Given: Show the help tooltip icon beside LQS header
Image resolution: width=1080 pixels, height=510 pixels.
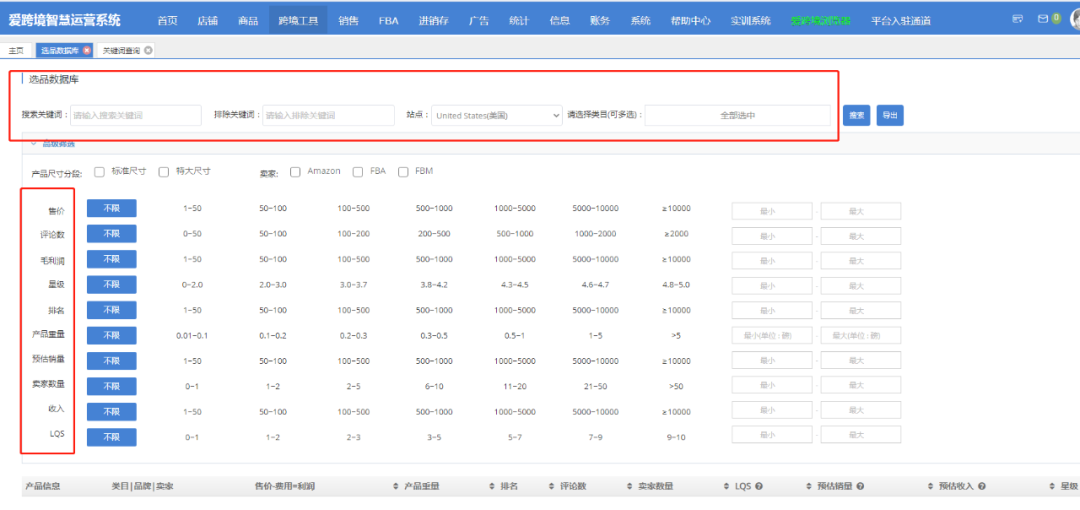Looking at the screenshot, I should pos(759,486).
